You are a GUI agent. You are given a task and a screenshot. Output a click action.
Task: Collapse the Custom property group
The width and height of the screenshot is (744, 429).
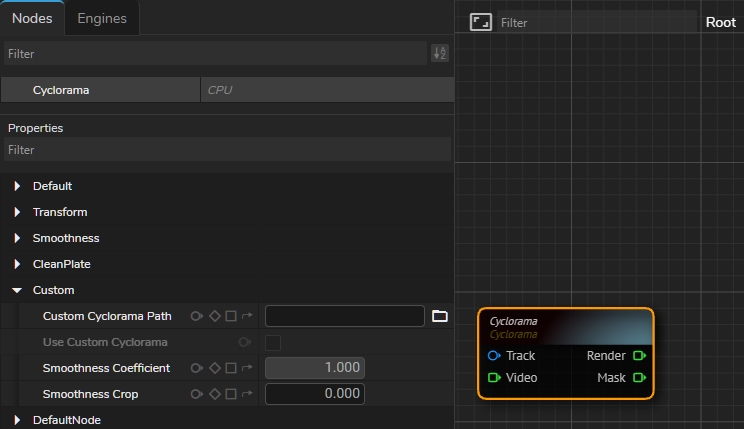pyautogui.click(x=17, y=290)
